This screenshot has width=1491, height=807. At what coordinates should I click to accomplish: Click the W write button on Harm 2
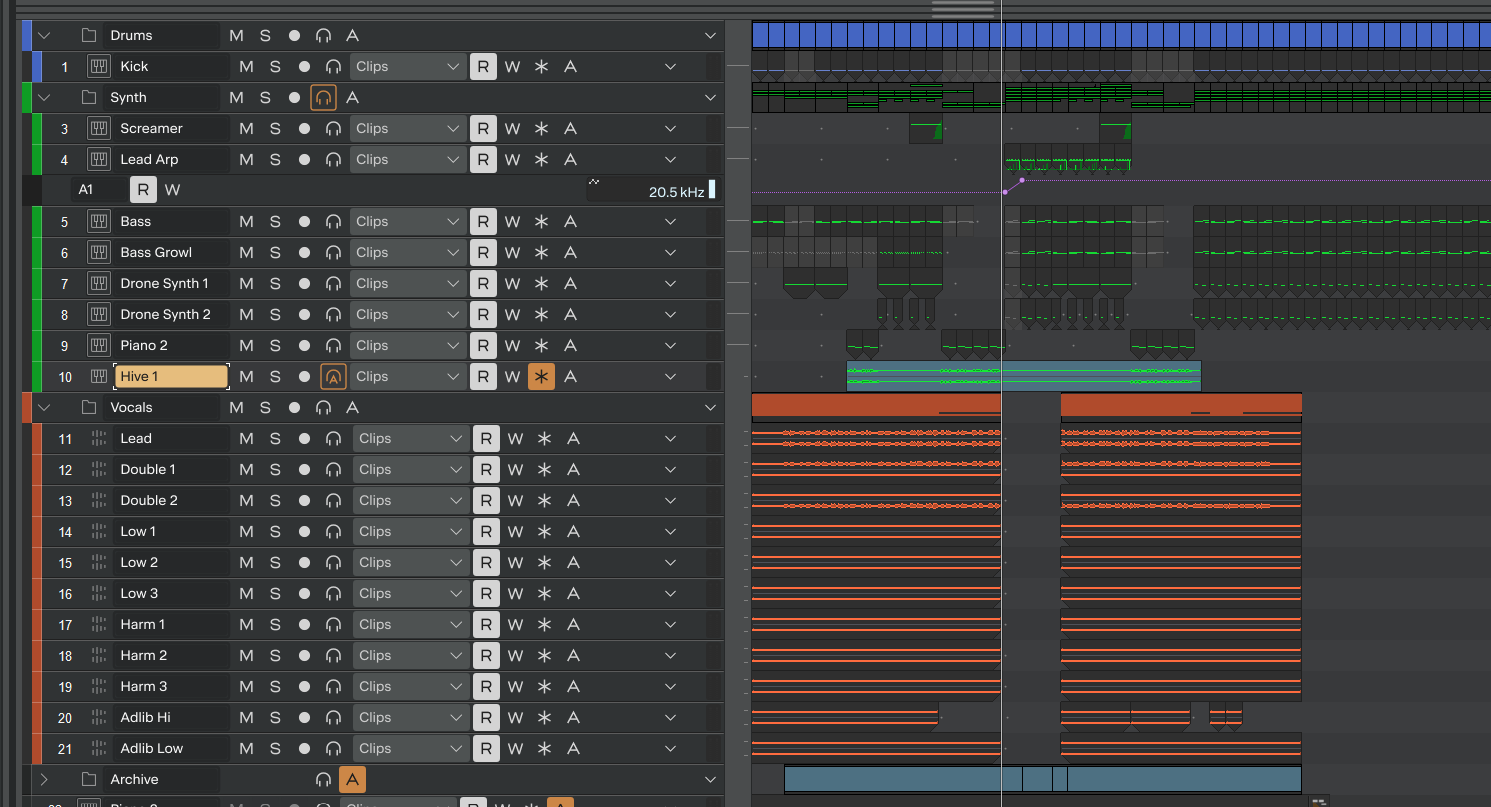pos(515,656)
